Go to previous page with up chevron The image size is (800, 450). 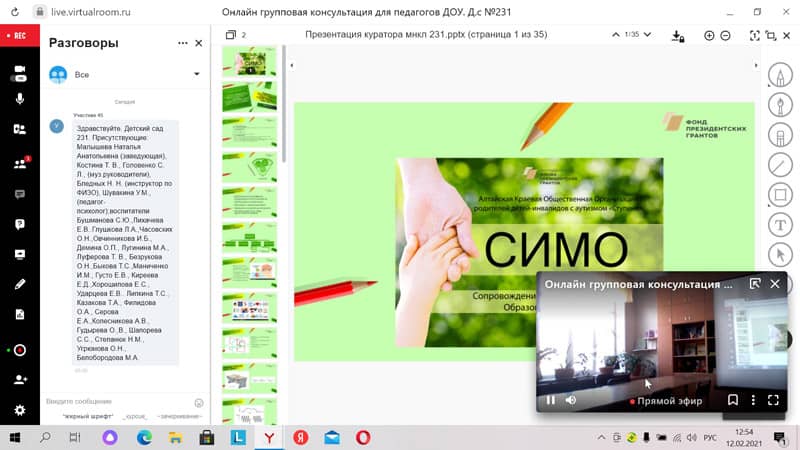616,35
